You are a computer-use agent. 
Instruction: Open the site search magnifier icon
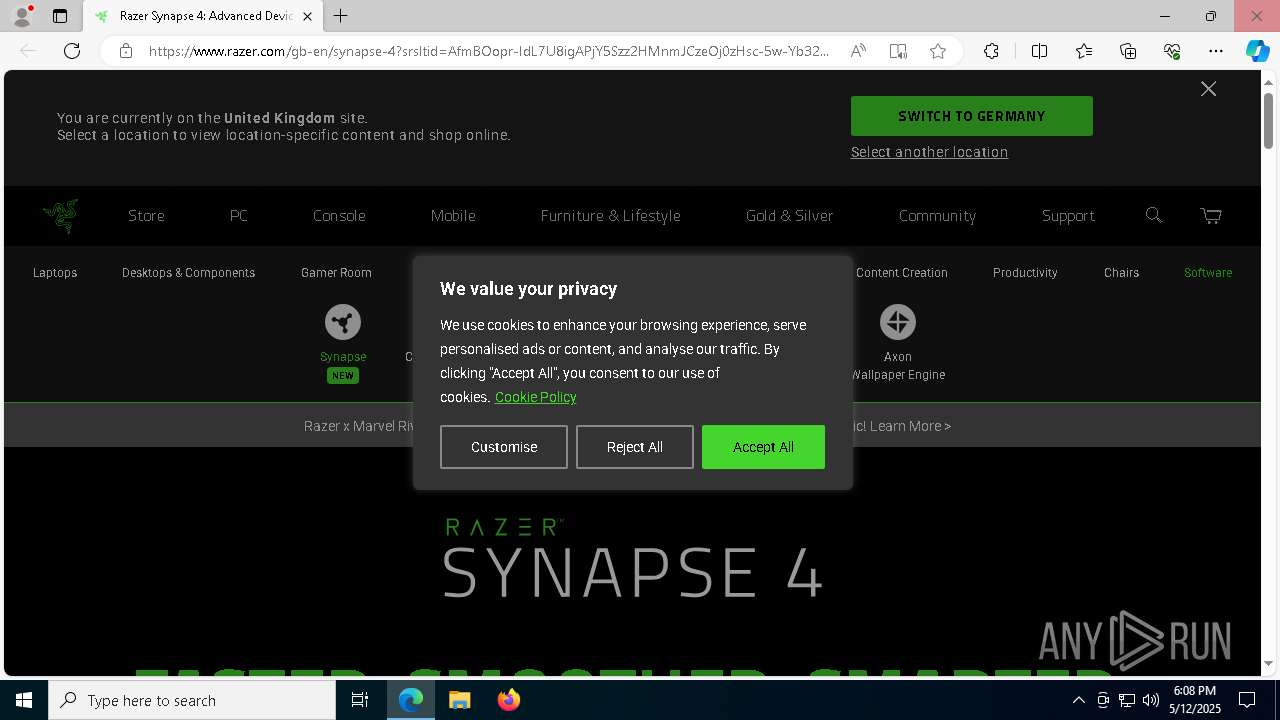click(1154, 215)
